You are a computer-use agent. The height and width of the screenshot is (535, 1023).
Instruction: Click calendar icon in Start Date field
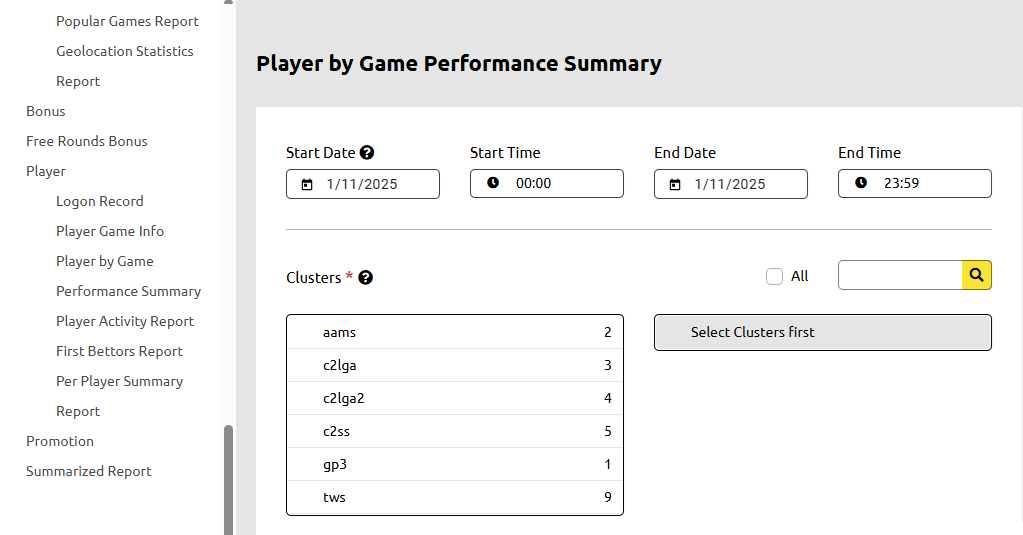307,184
